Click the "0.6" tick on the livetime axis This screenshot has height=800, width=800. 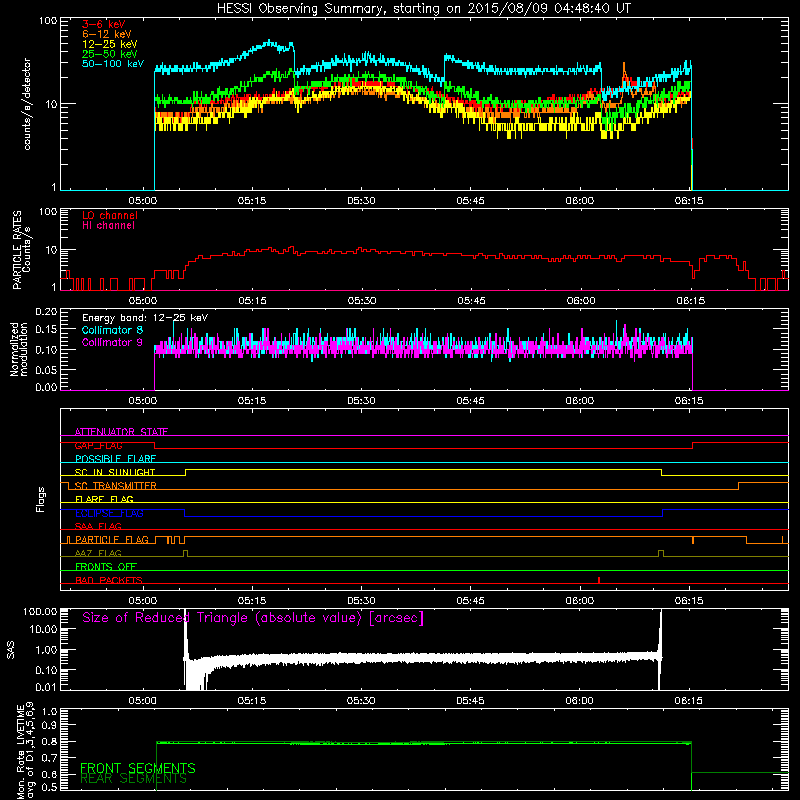[x=49, y=774]
